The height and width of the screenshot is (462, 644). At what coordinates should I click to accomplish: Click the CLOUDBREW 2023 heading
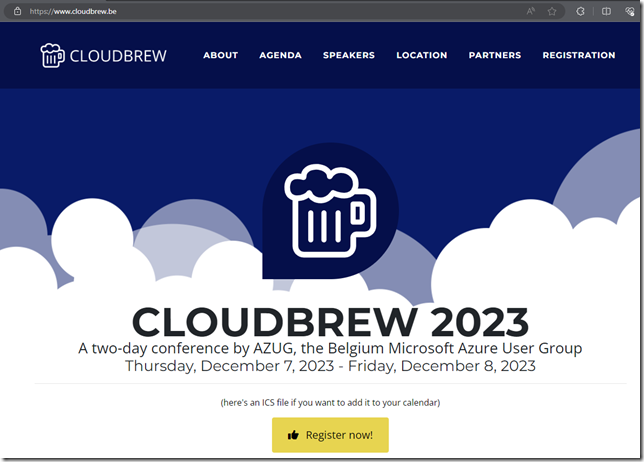(x=331, y=322)
